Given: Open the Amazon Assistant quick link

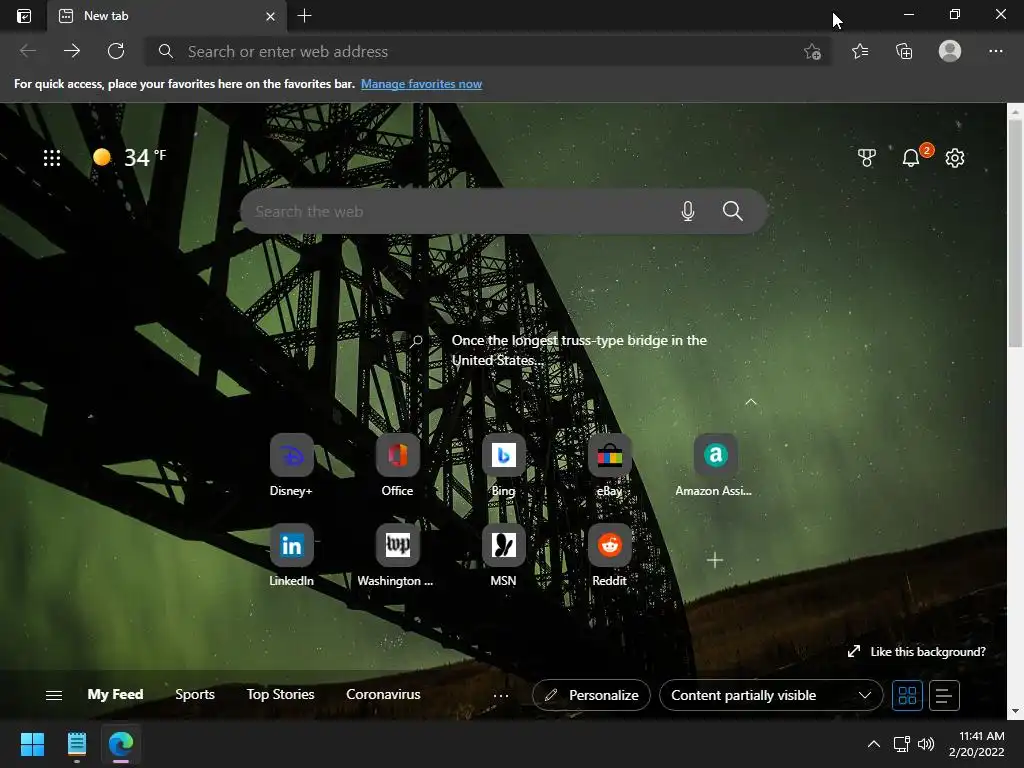Looking at the screenshot, I should (x=714, y=465).
